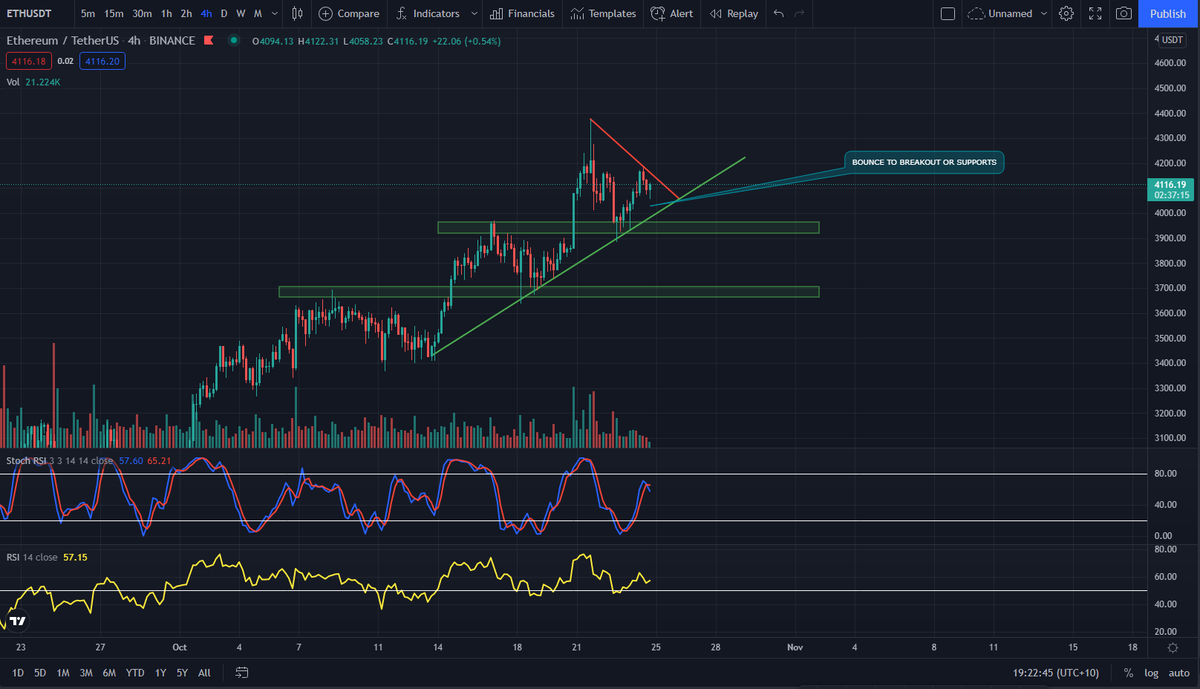1200x689 pixels.
Task: Select the Stoch RSI indicator legend
Action: (59, 460)
